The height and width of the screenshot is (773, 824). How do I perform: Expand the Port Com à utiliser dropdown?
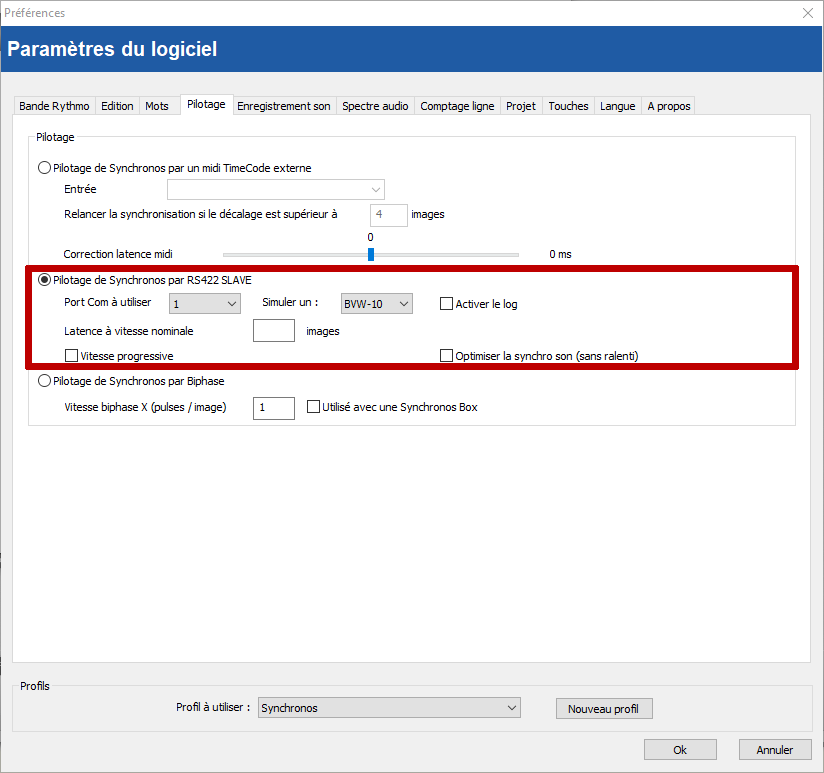click(x=205, y=303)
